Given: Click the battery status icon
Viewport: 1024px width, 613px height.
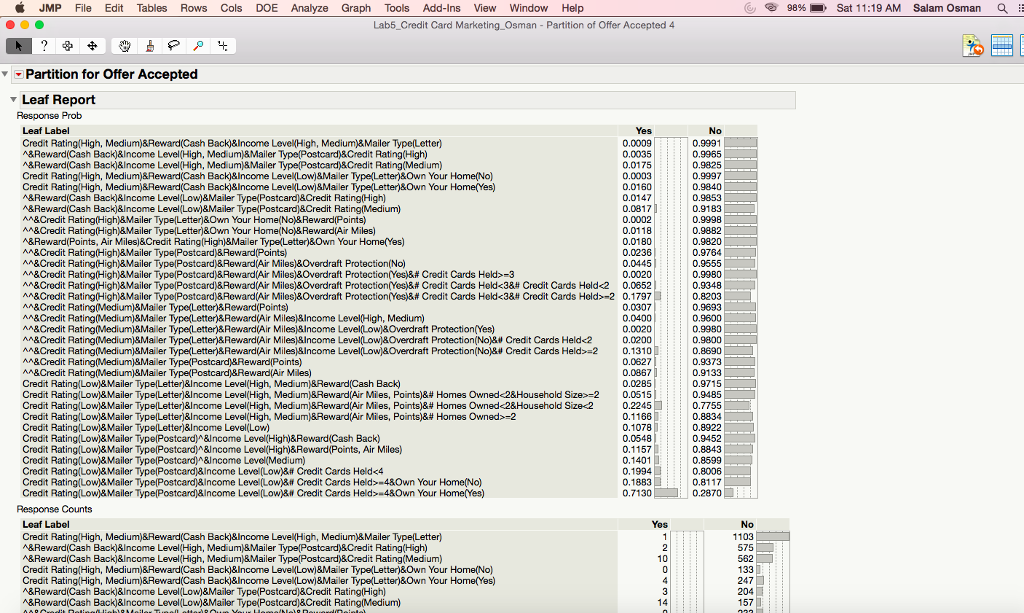Looking at the screenshot, I should point(818,8).
